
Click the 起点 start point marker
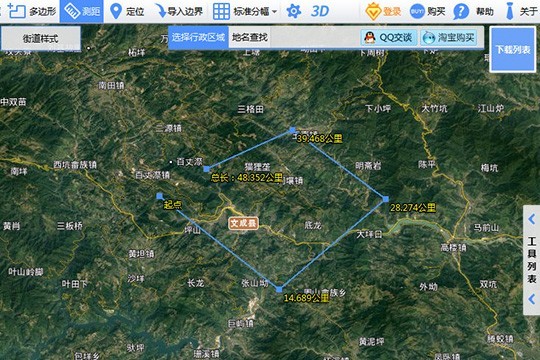tap(159, 196)
